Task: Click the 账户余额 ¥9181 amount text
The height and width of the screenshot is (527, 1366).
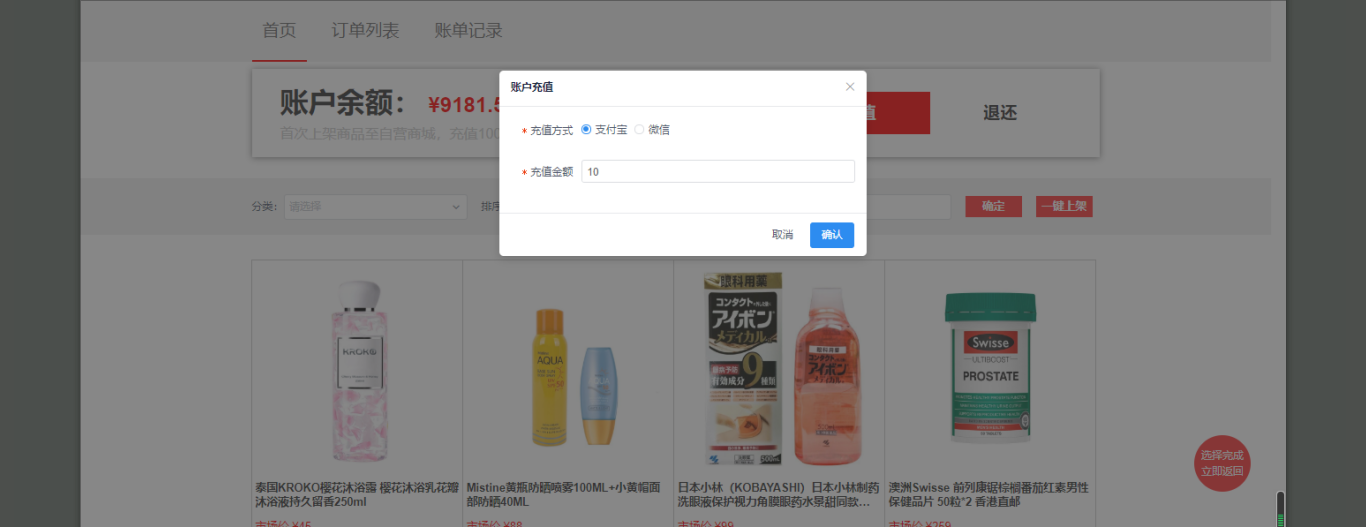Action: click(463, 104)
